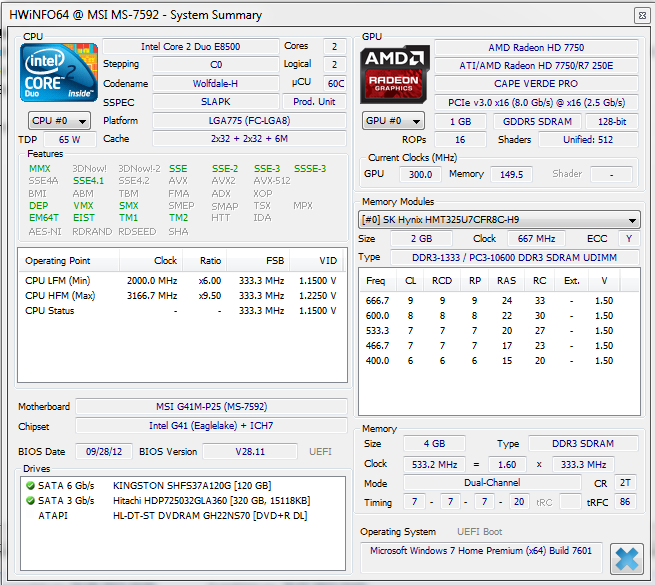The width and height of the screenshot is (655, 585).
Task: Select the CPU Status row
Action: click(x=181, y=310)
